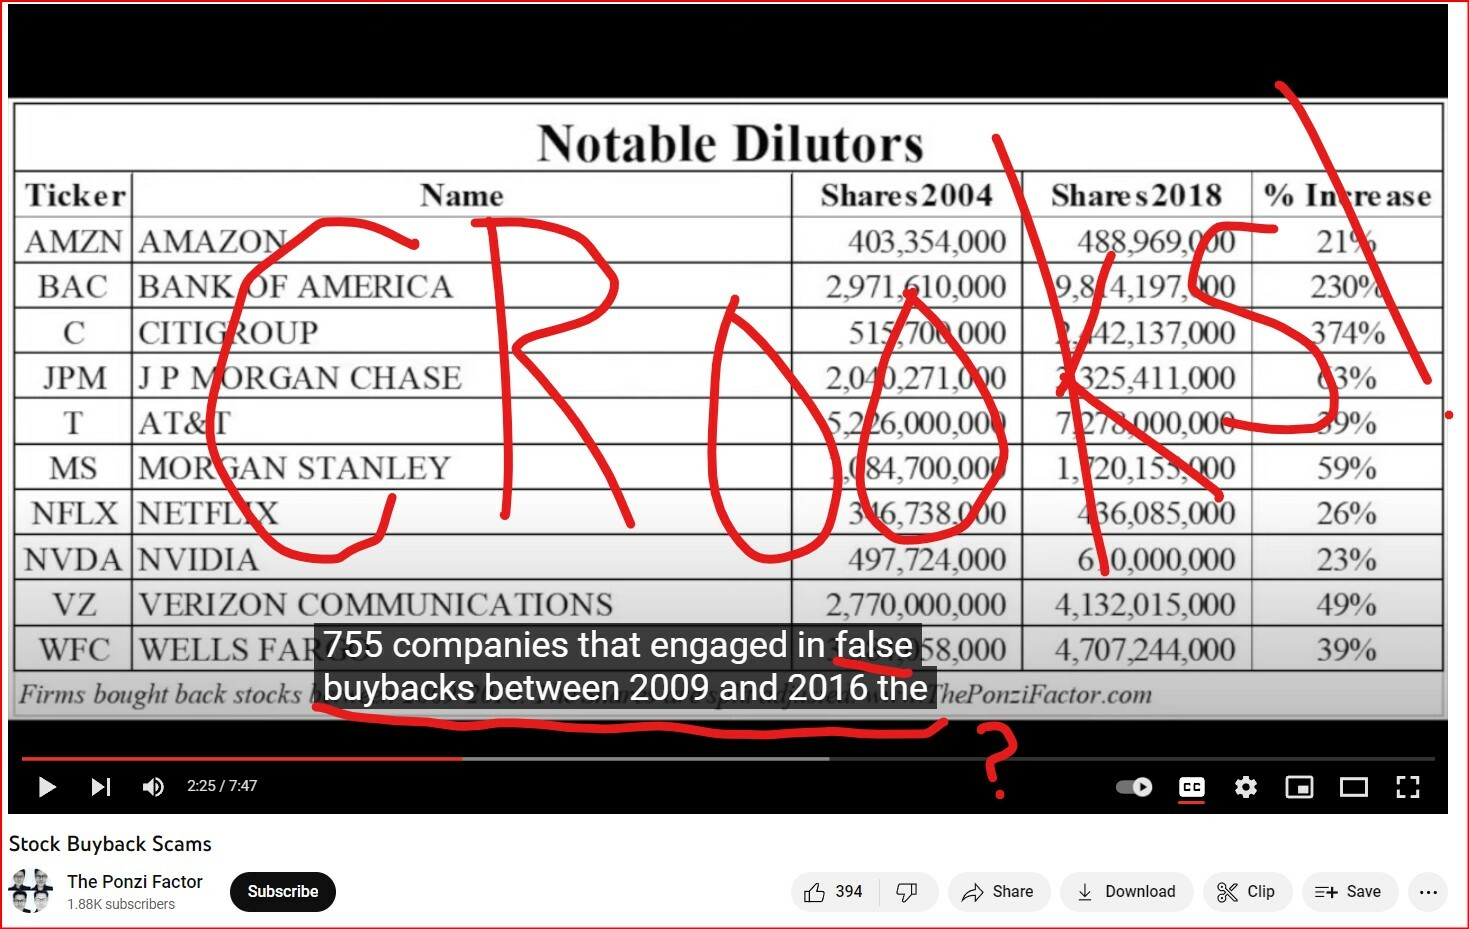This screenshot has width=1469, height=929.
Task: Create a Clip from the video
Action: pos(1246,892)
